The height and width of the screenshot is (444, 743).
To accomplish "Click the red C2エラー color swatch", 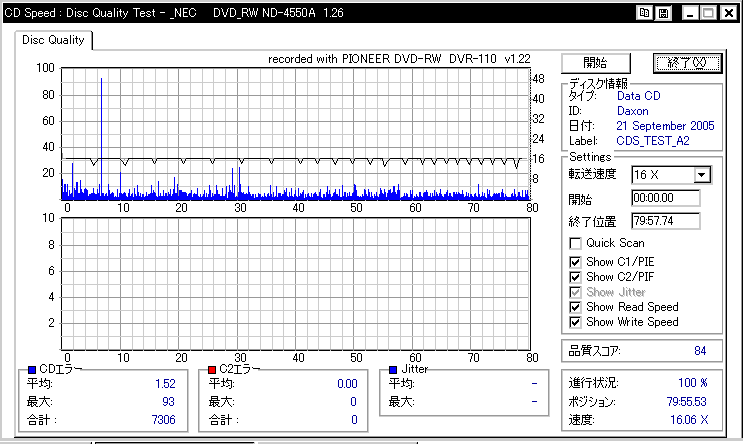I will pyautogui.click(x=212, y=370).
